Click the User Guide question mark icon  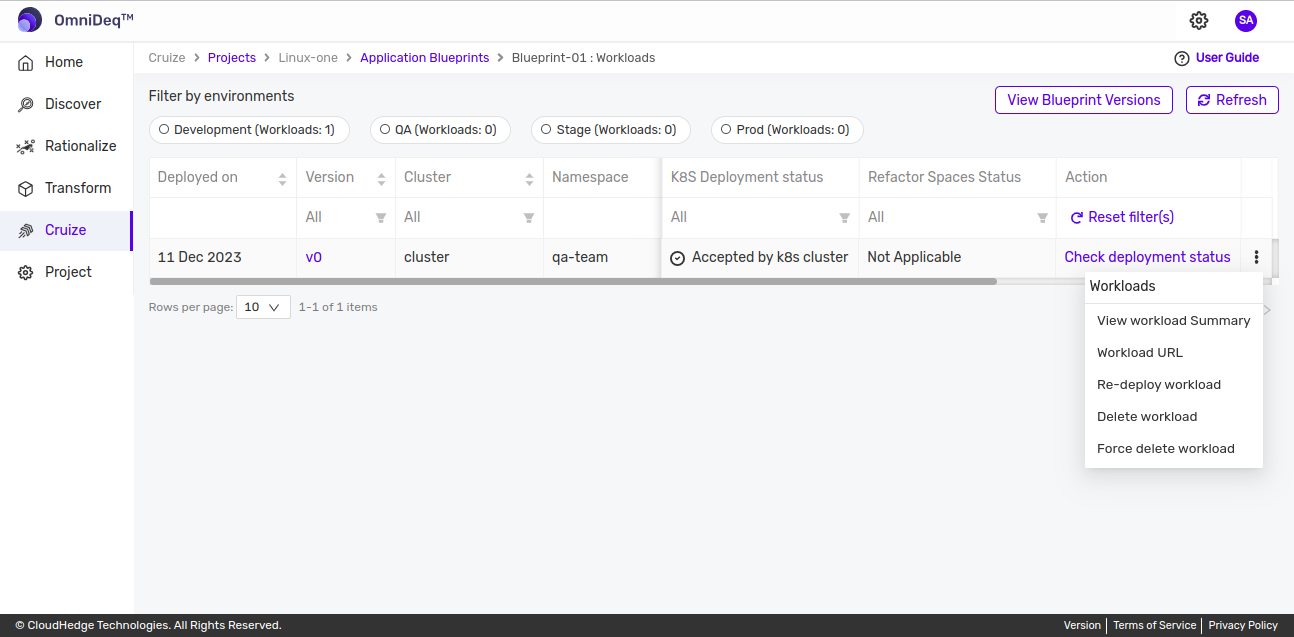[1182, 58]
